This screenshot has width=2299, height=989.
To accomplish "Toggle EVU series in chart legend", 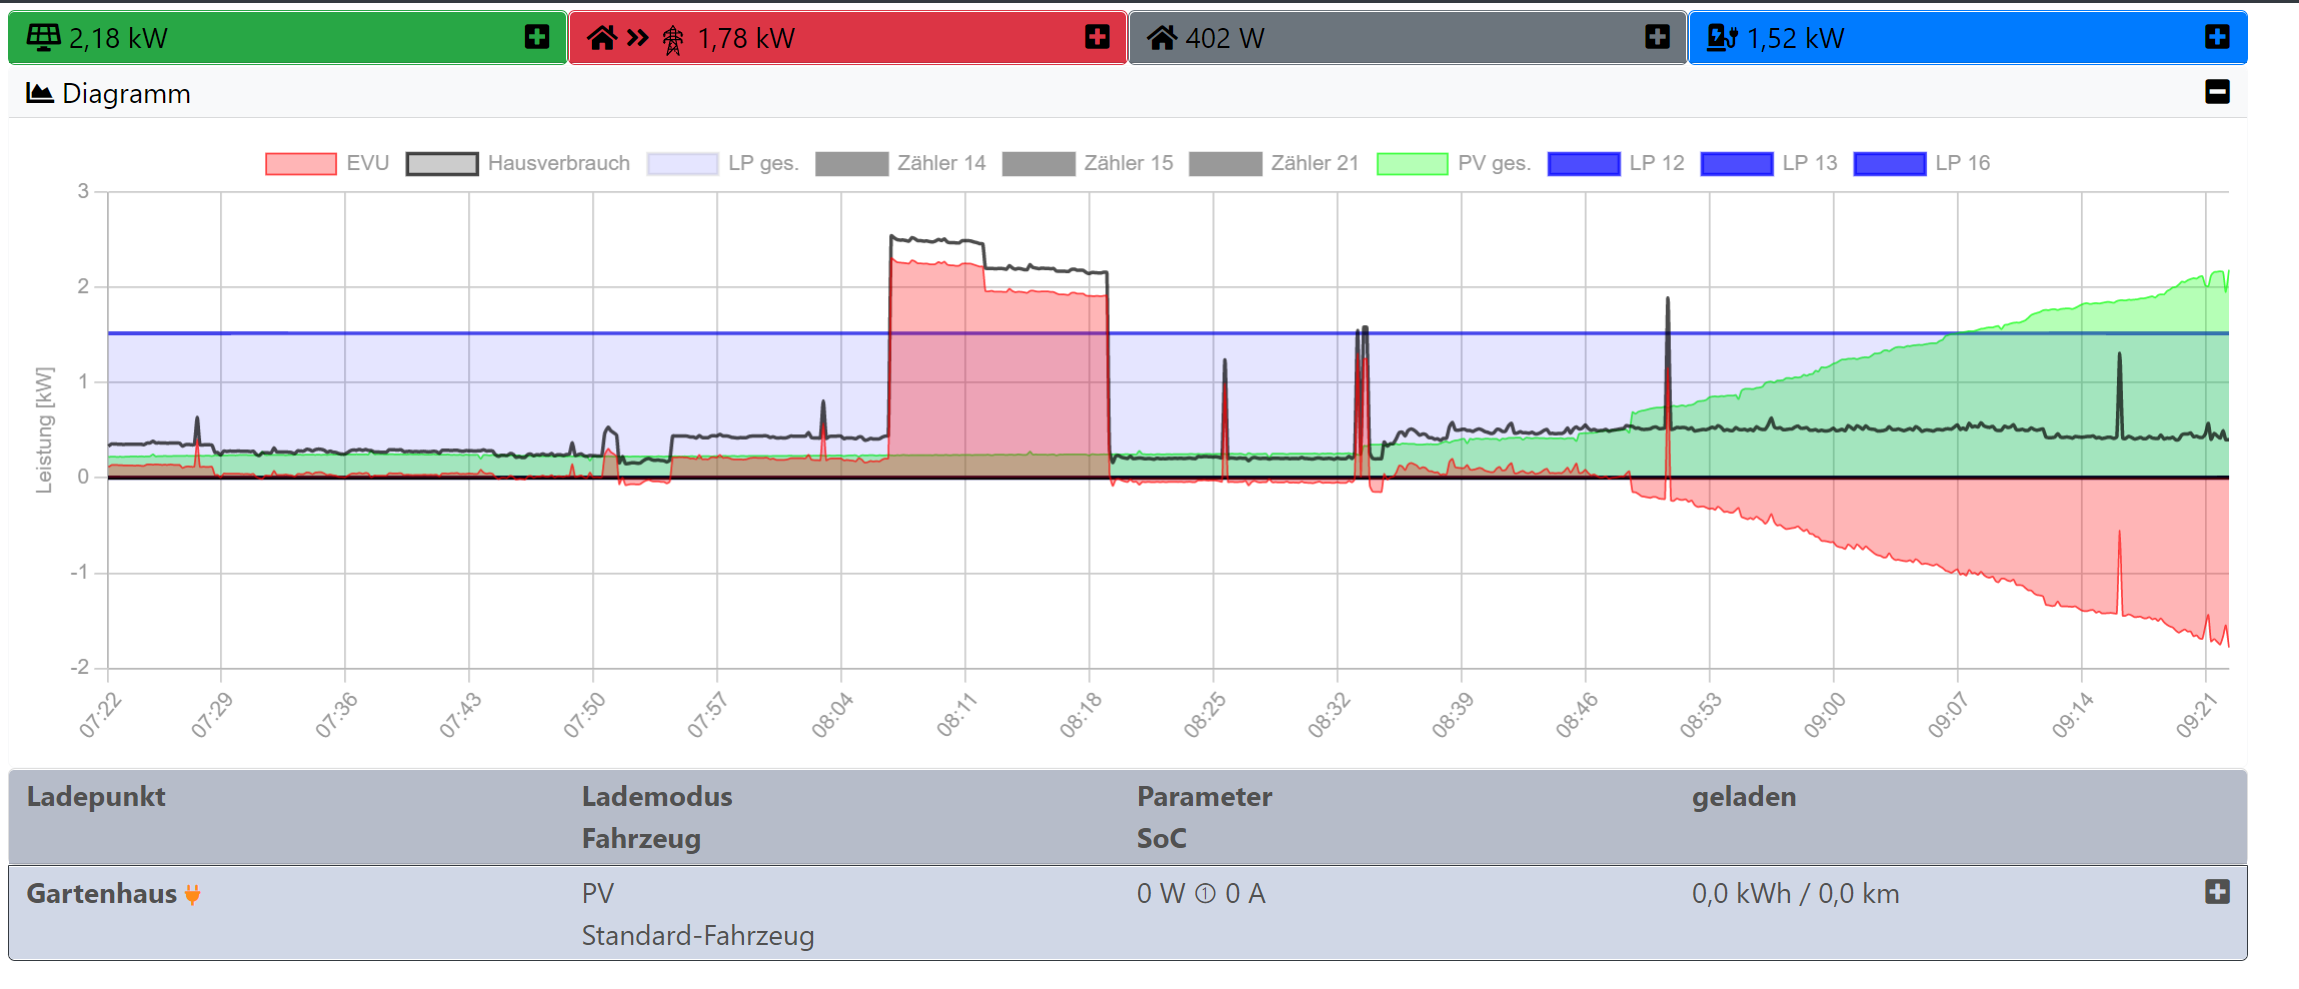I will [327, 163].
